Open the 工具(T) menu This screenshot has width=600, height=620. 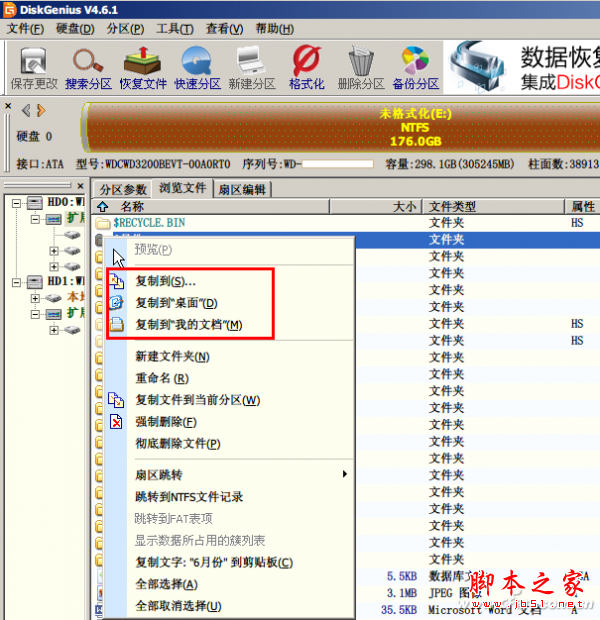pos(175,29)
